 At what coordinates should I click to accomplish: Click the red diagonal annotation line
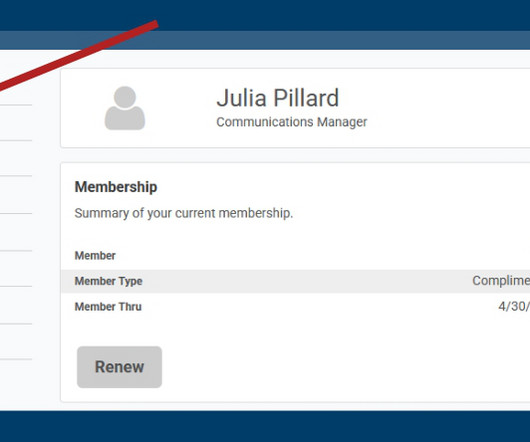pyautogui.click(x=79, y=55)
